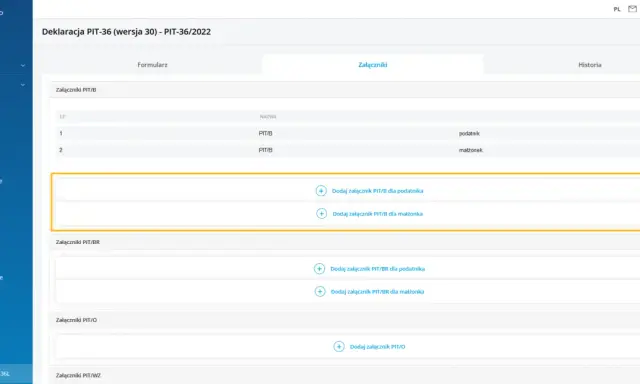Open the Formularz tab

click(152, 64)
